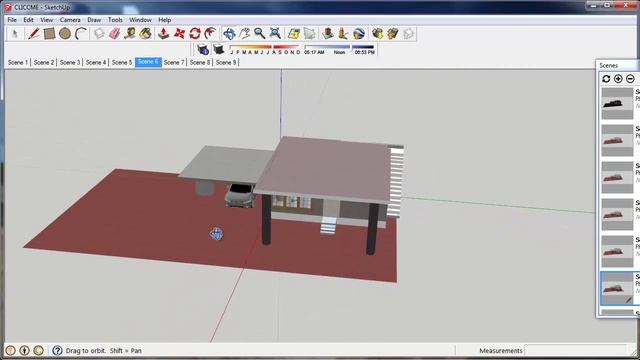Select the Rectangle tool
The height and width of the screenshot is (360, 640).
coord(49,34)
